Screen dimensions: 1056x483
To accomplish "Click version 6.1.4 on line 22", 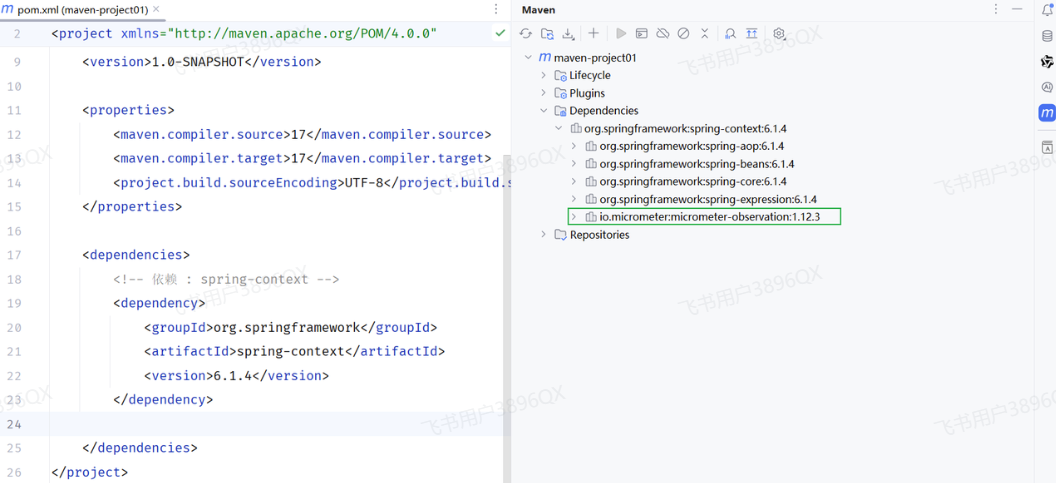I will [233, 376].
